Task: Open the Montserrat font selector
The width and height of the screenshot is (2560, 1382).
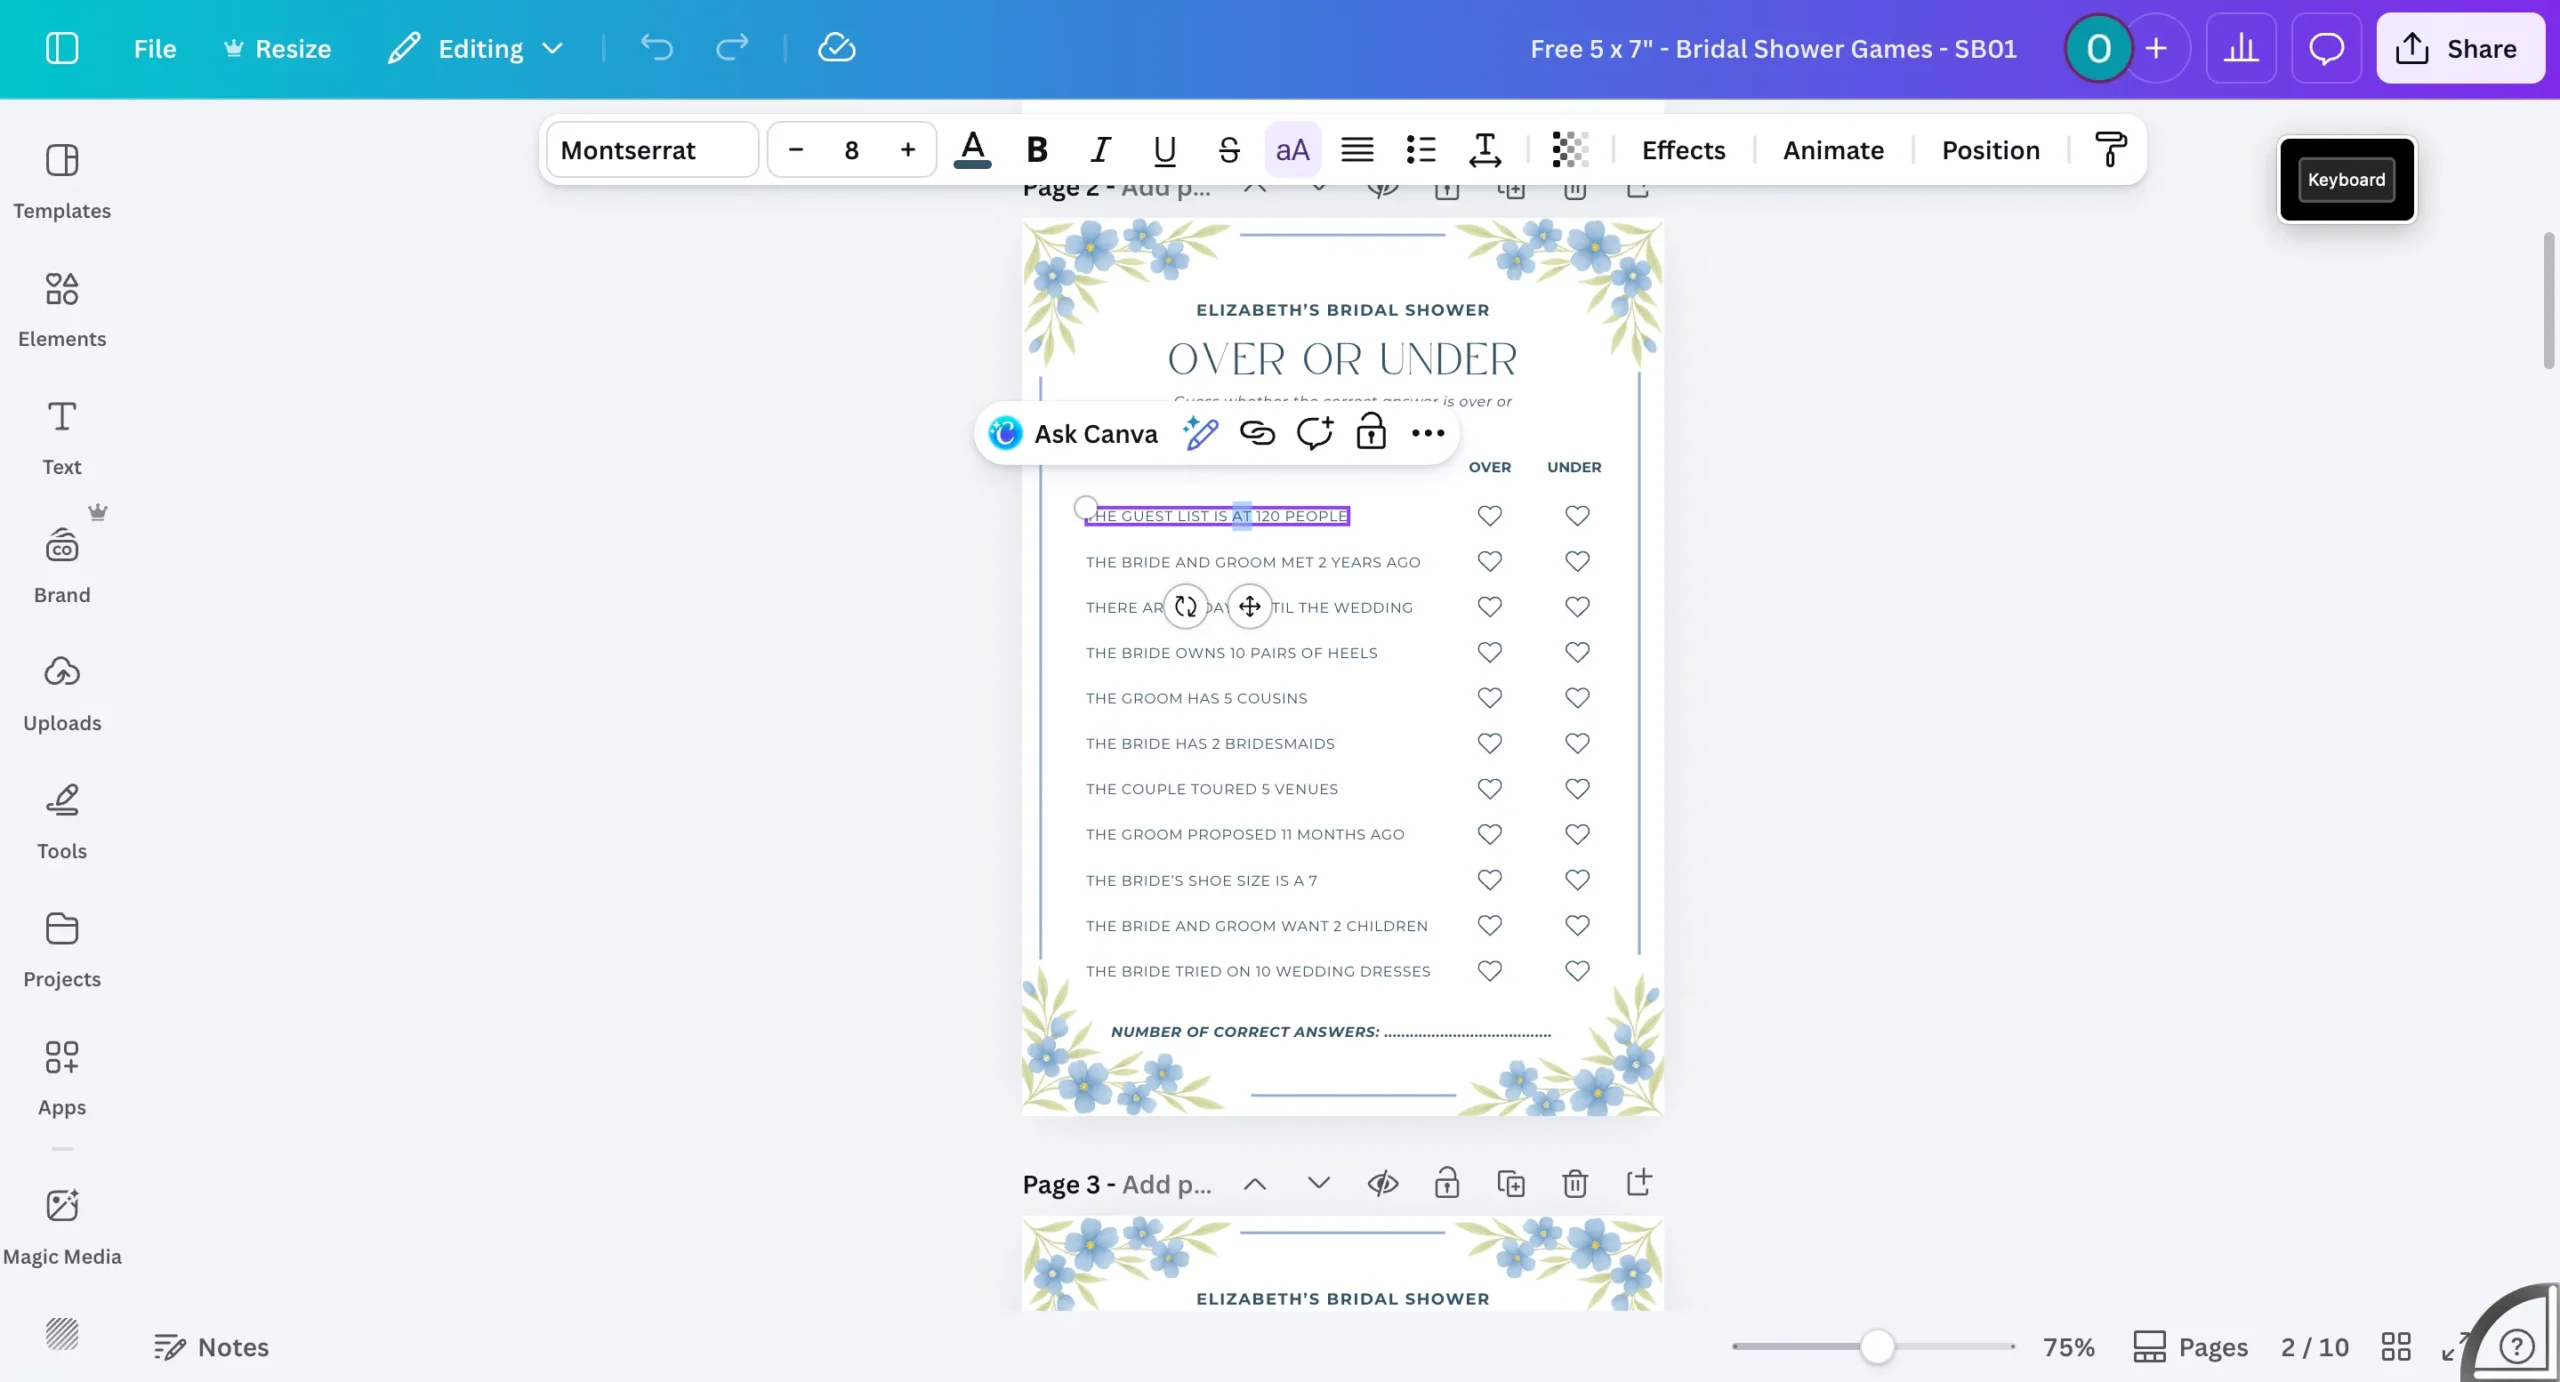Action: 652,150
